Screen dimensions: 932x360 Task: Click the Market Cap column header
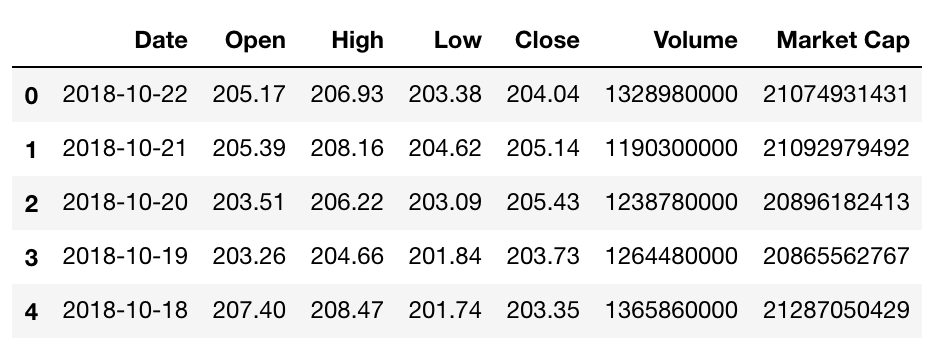coord(843,40)
